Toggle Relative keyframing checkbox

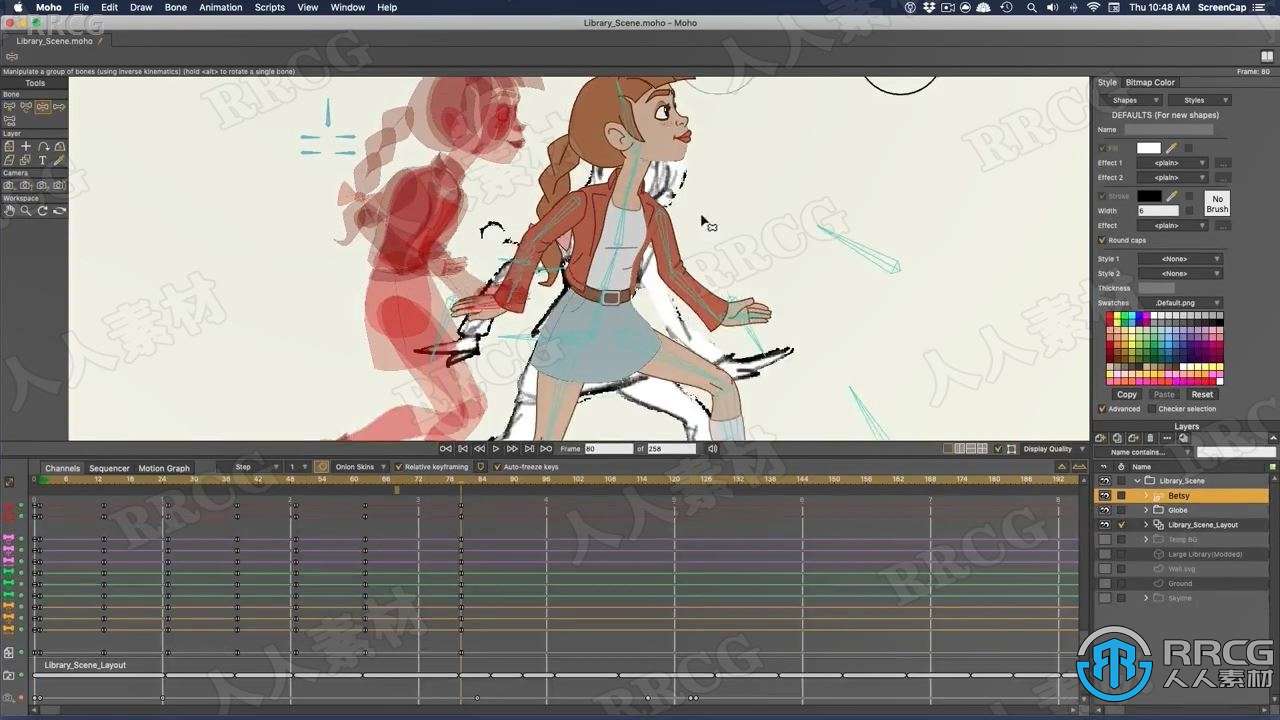click(398, 467)
